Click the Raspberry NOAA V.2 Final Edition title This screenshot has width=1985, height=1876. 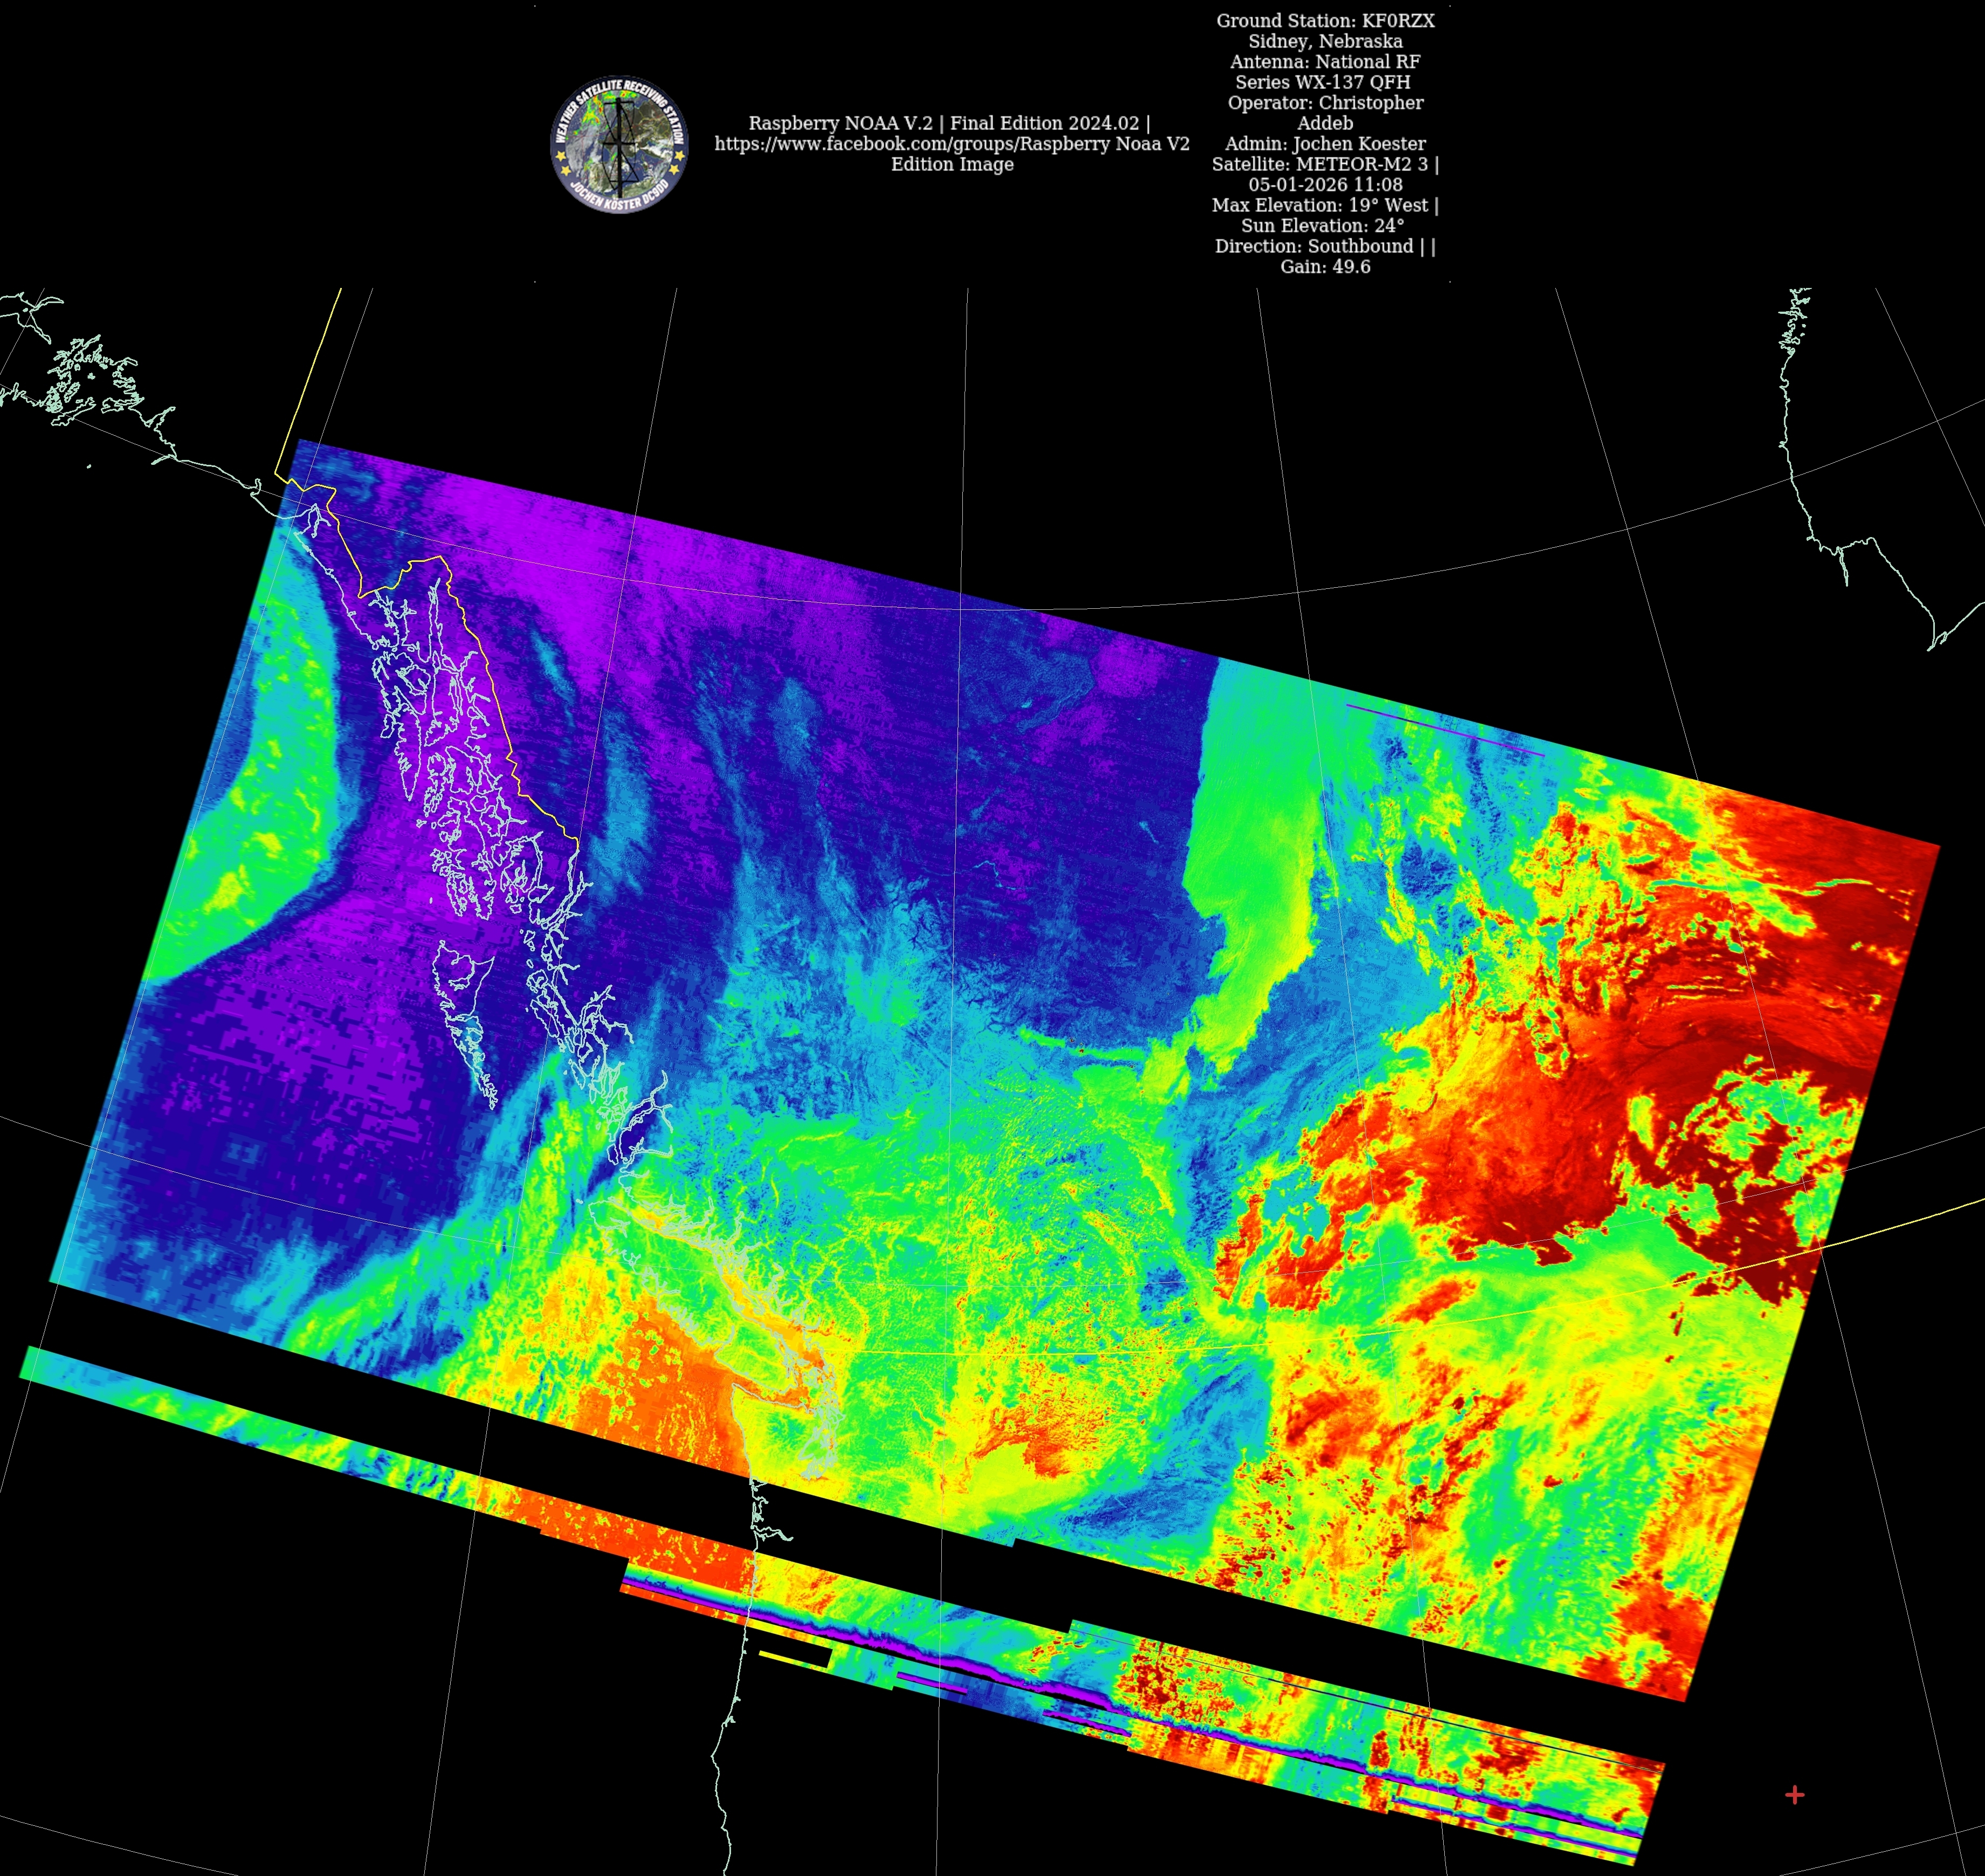tap(949, 123)
